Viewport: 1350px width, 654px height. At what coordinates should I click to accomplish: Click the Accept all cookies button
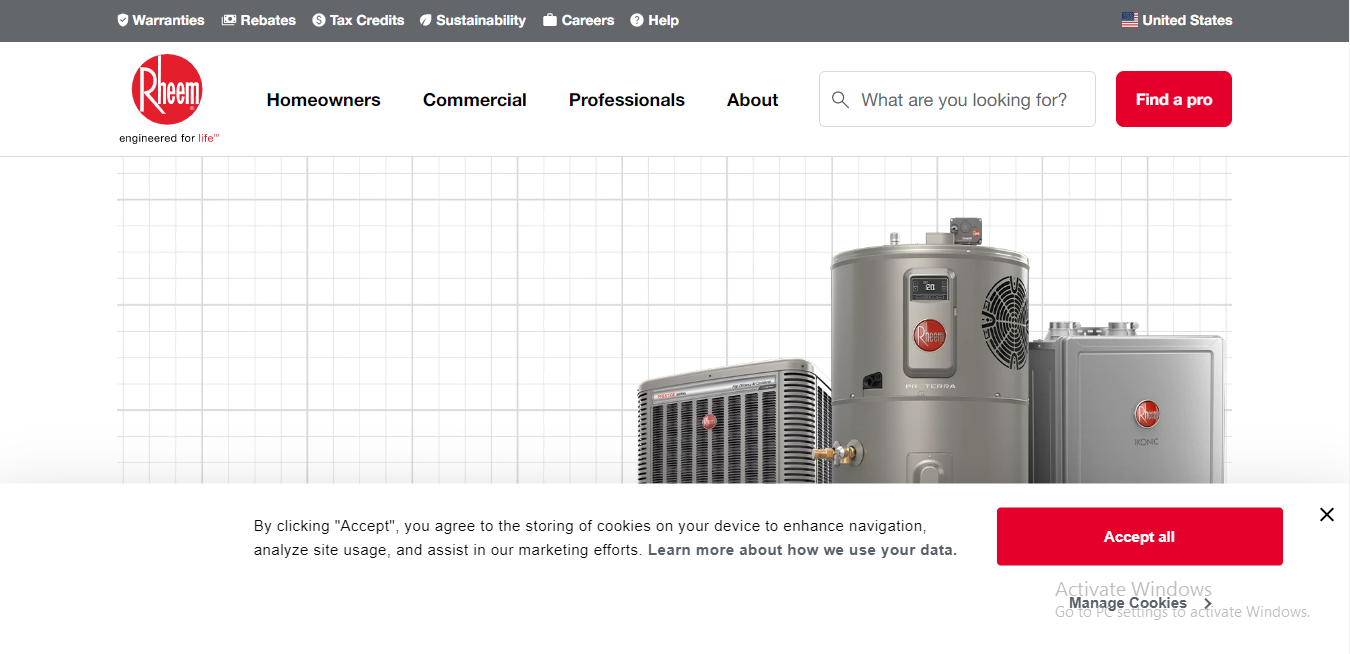tap(1140, 537)
